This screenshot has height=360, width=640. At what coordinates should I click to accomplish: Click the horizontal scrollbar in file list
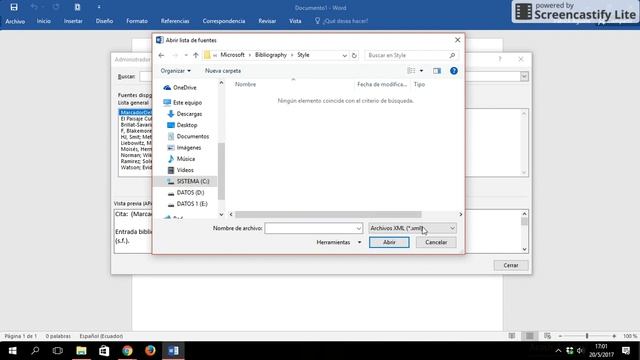328,214
